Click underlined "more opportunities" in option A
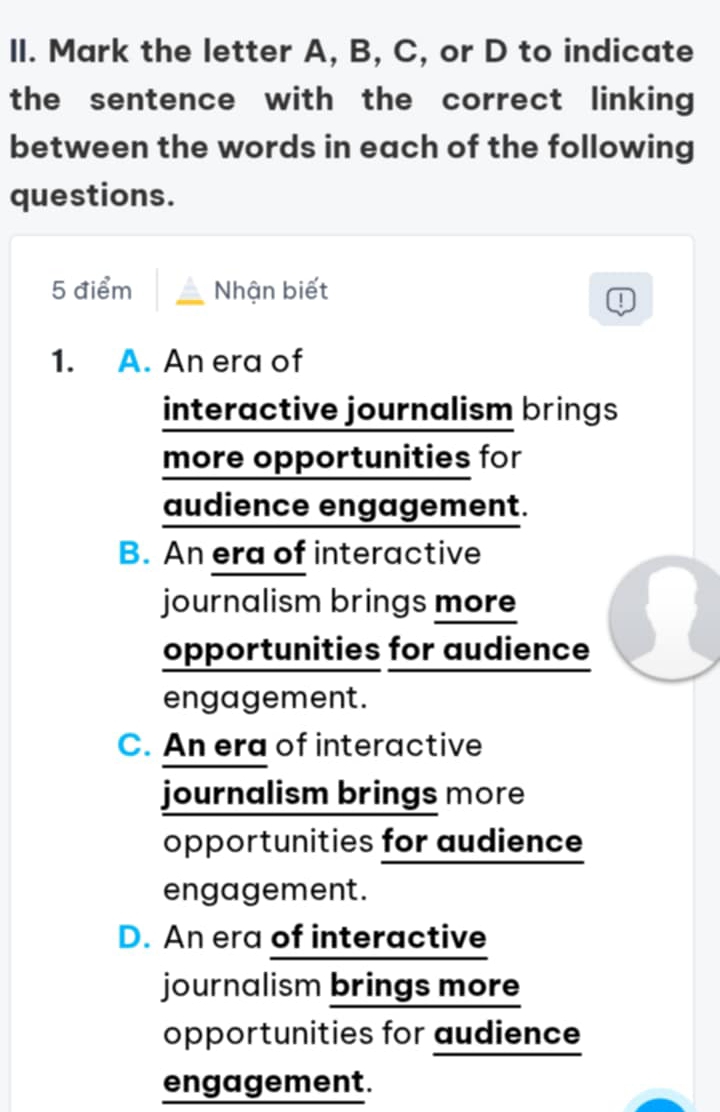Viewport: 720px width, 1112px height. tap(316, 458)
